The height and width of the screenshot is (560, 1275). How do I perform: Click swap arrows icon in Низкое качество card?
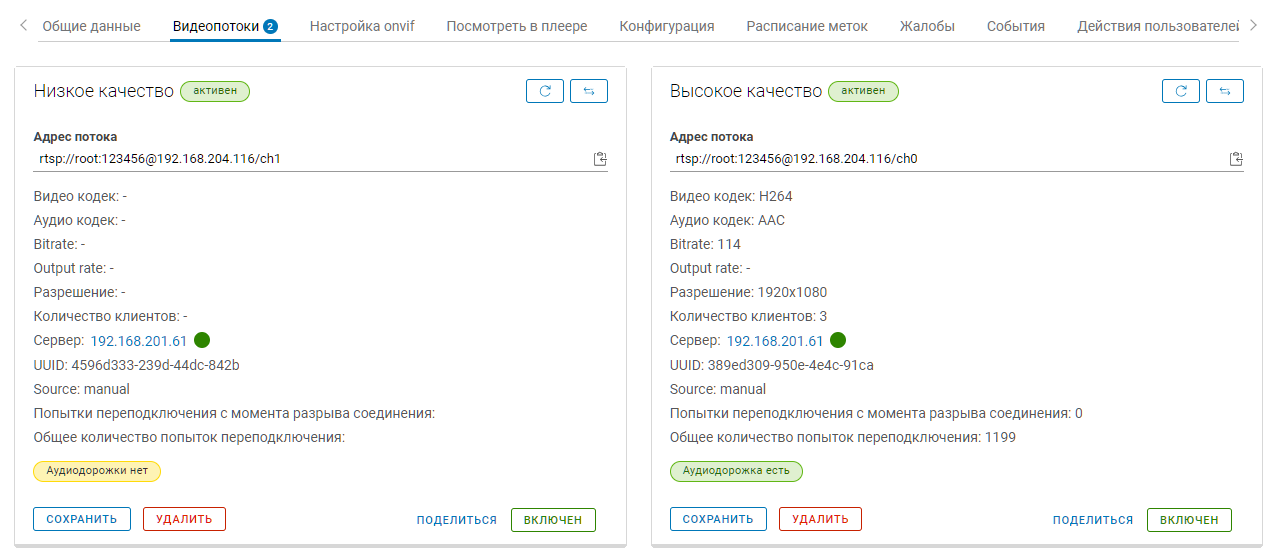tap(589, 91)
